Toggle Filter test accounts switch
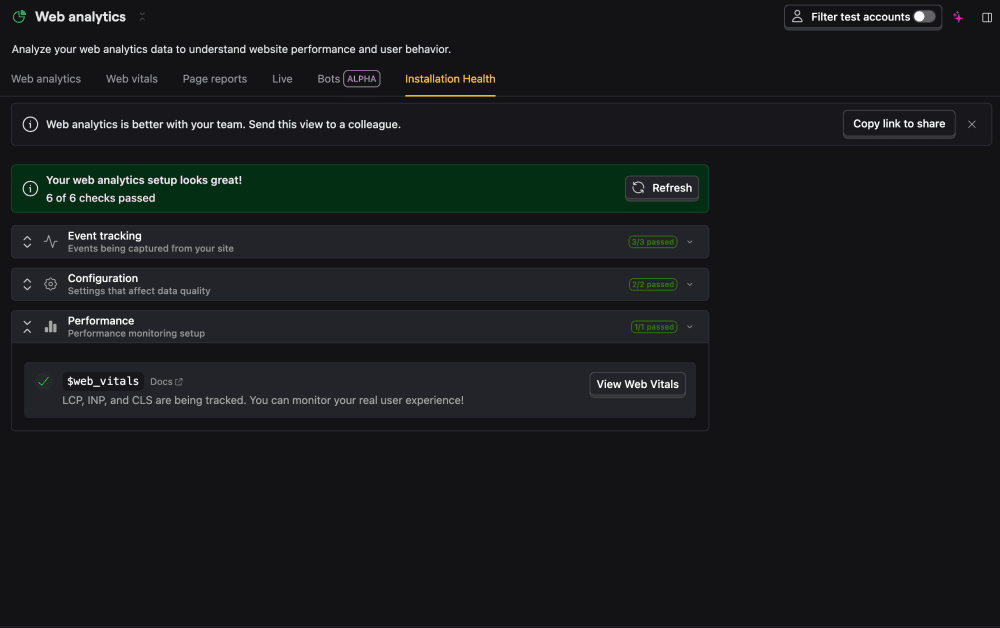 coord(924,17)
